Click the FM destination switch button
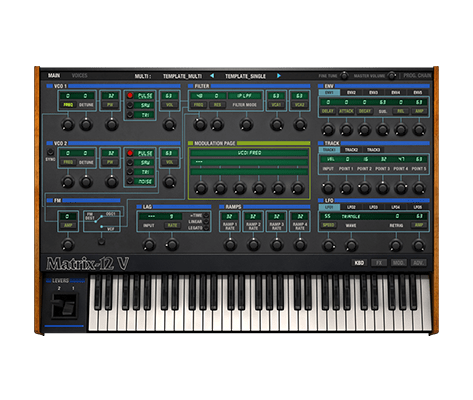 (102, 241)
